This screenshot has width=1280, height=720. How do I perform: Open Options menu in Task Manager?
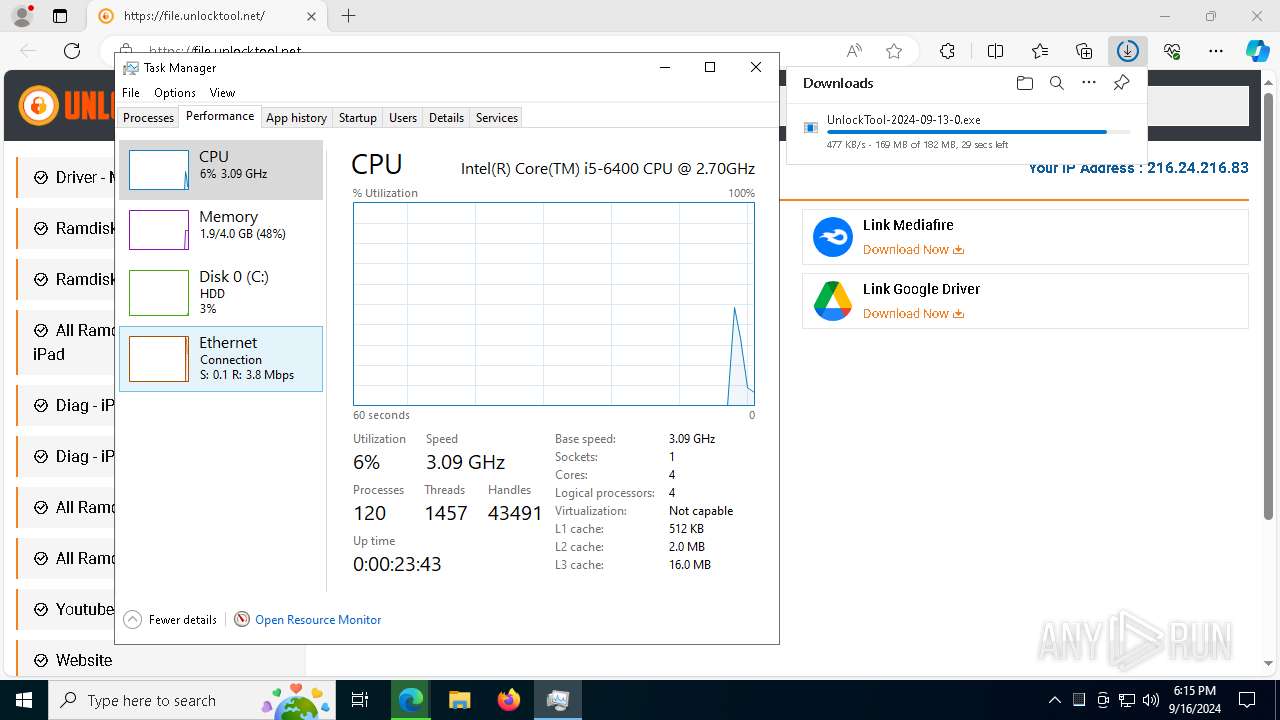(175, 92)
